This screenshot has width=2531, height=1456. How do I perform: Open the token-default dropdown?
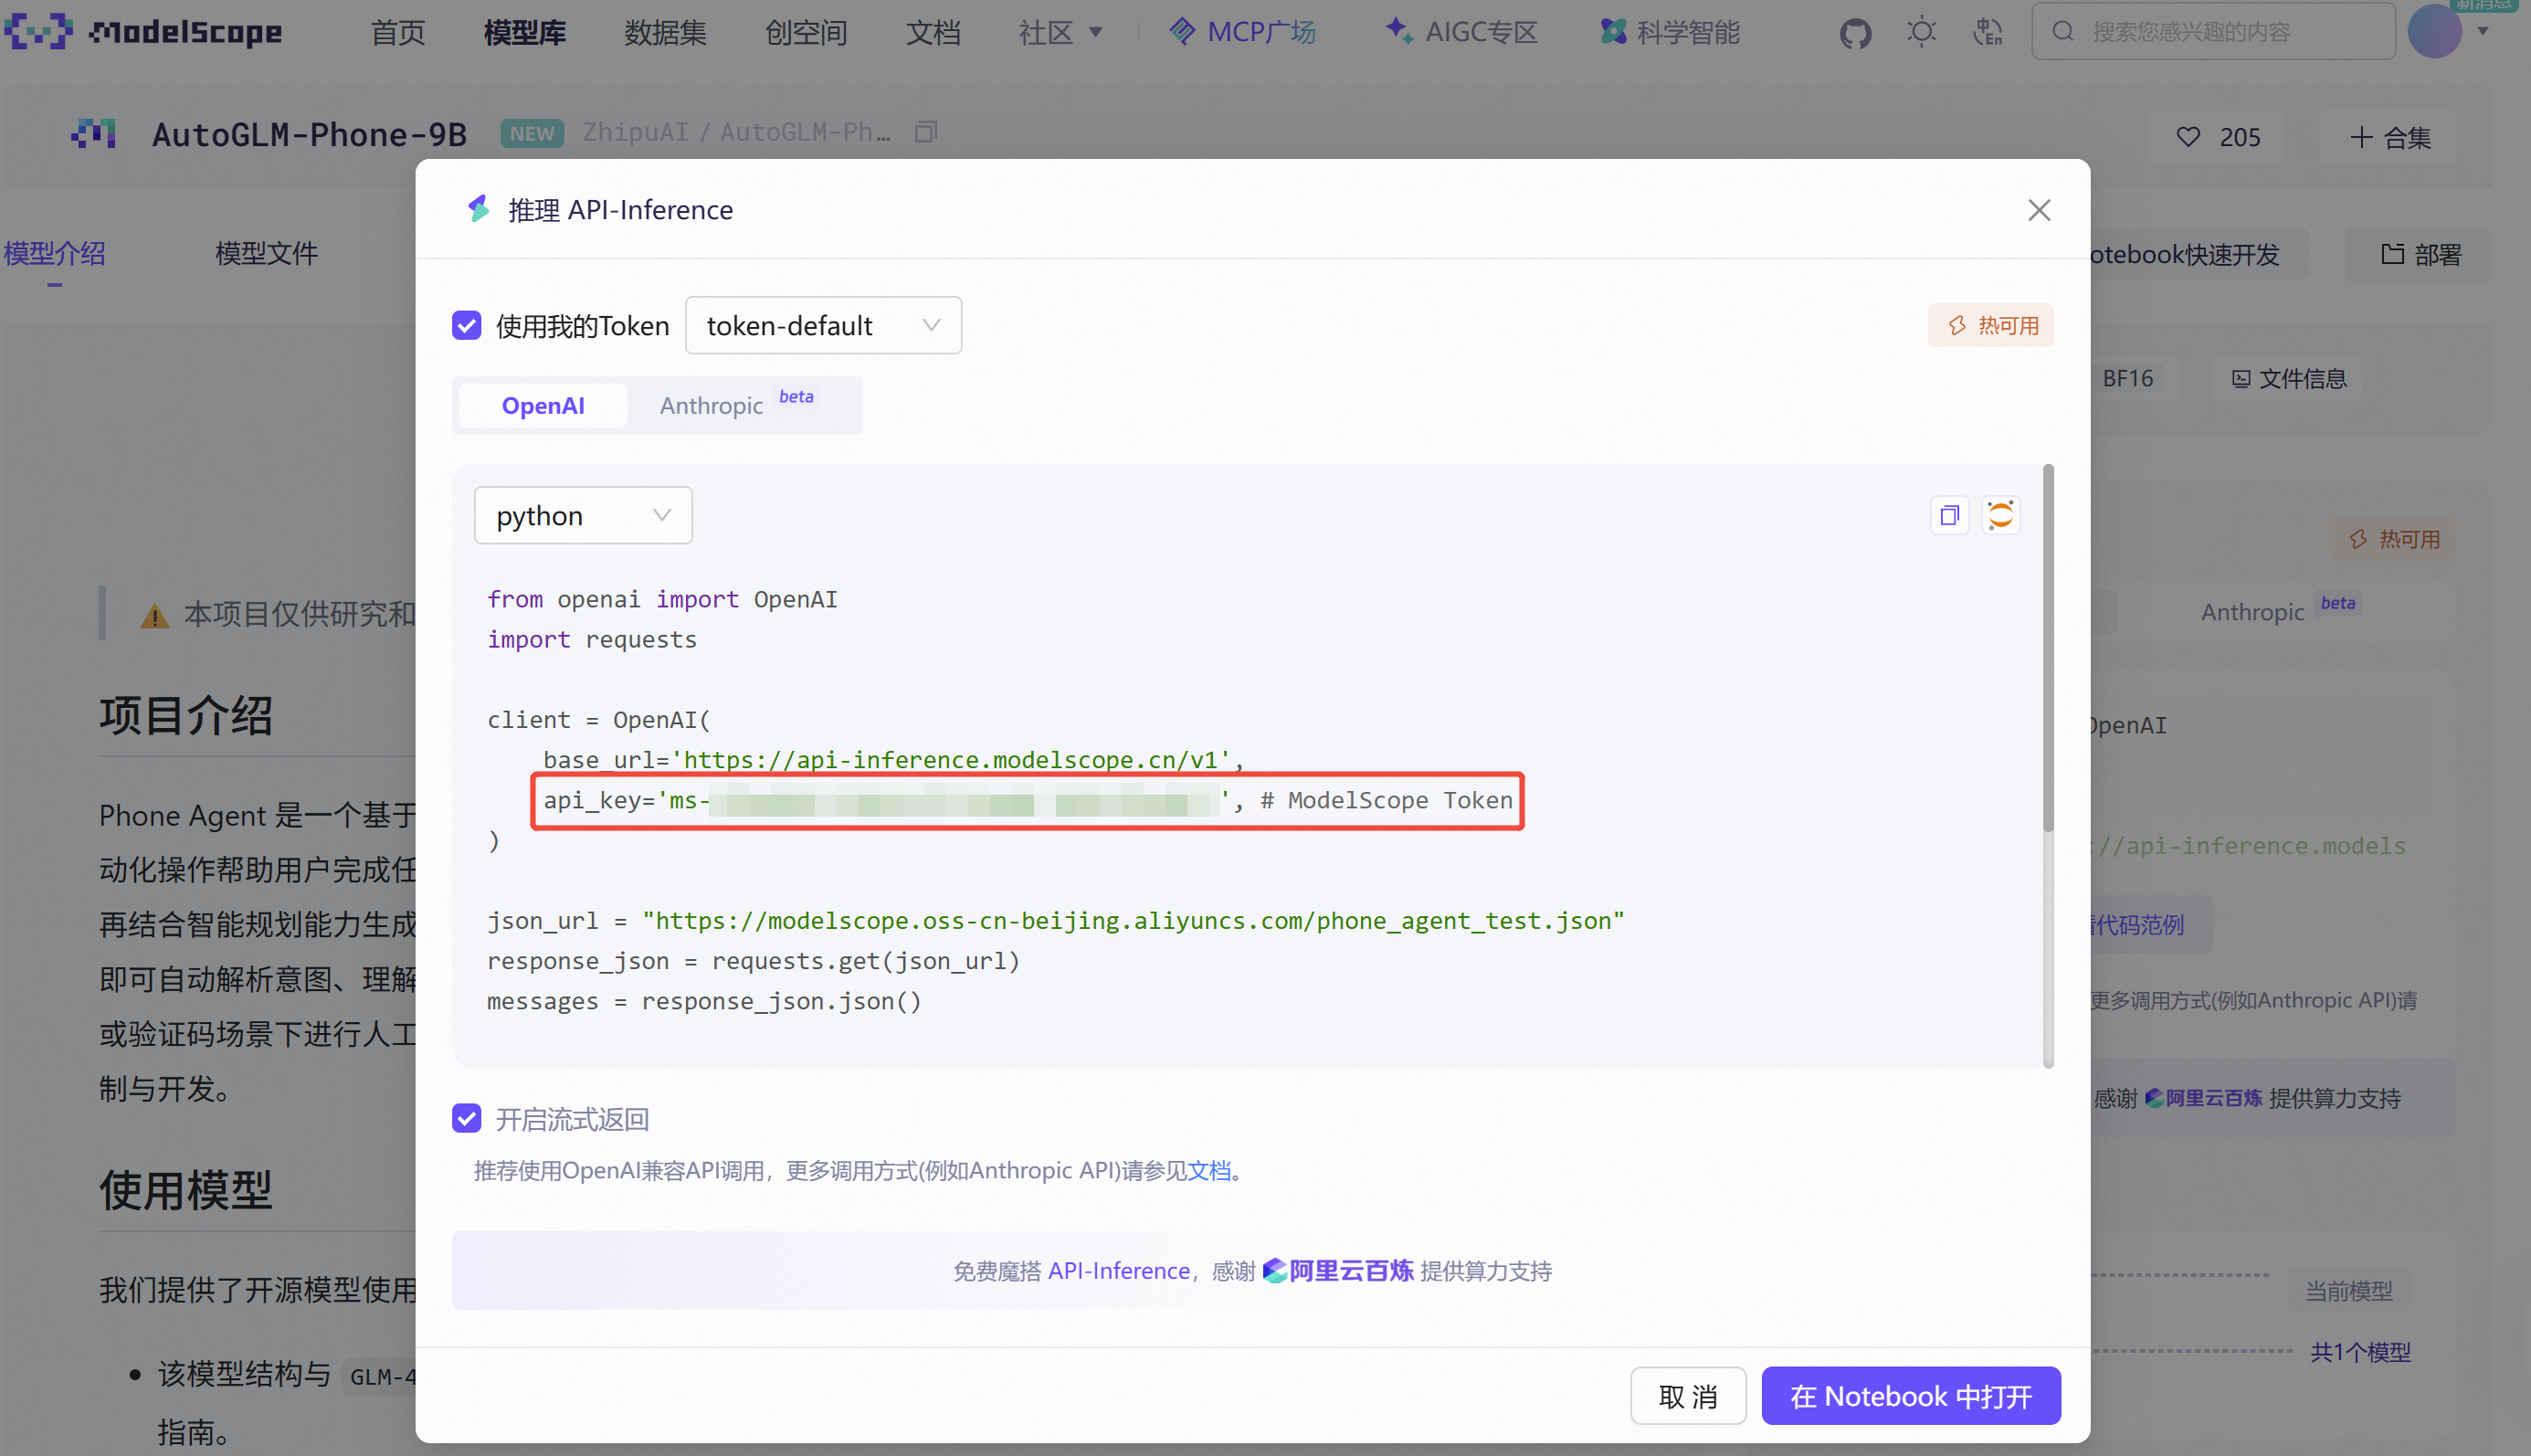[823, 326]
